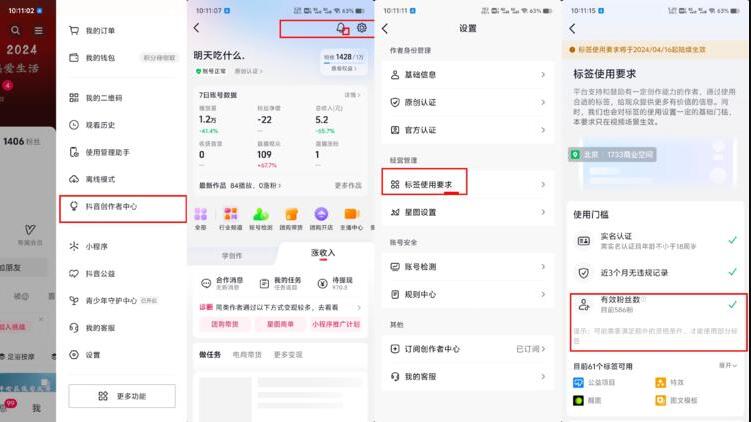The width and height of the screenshot is (751, 422).
Task: Tap the 更多功能 button
Action: pyautogui.click(x=122, y=396)
